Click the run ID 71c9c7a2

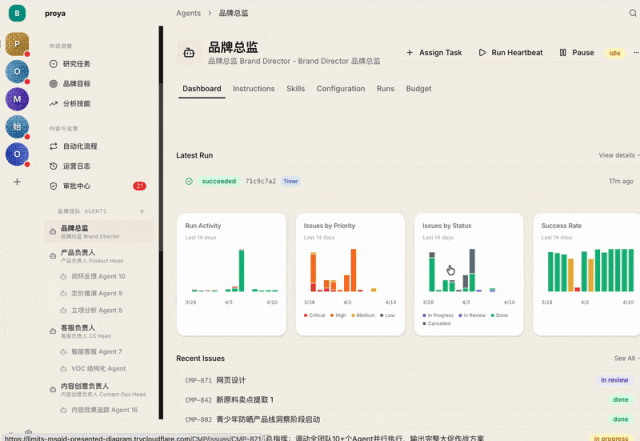point(260,181)
